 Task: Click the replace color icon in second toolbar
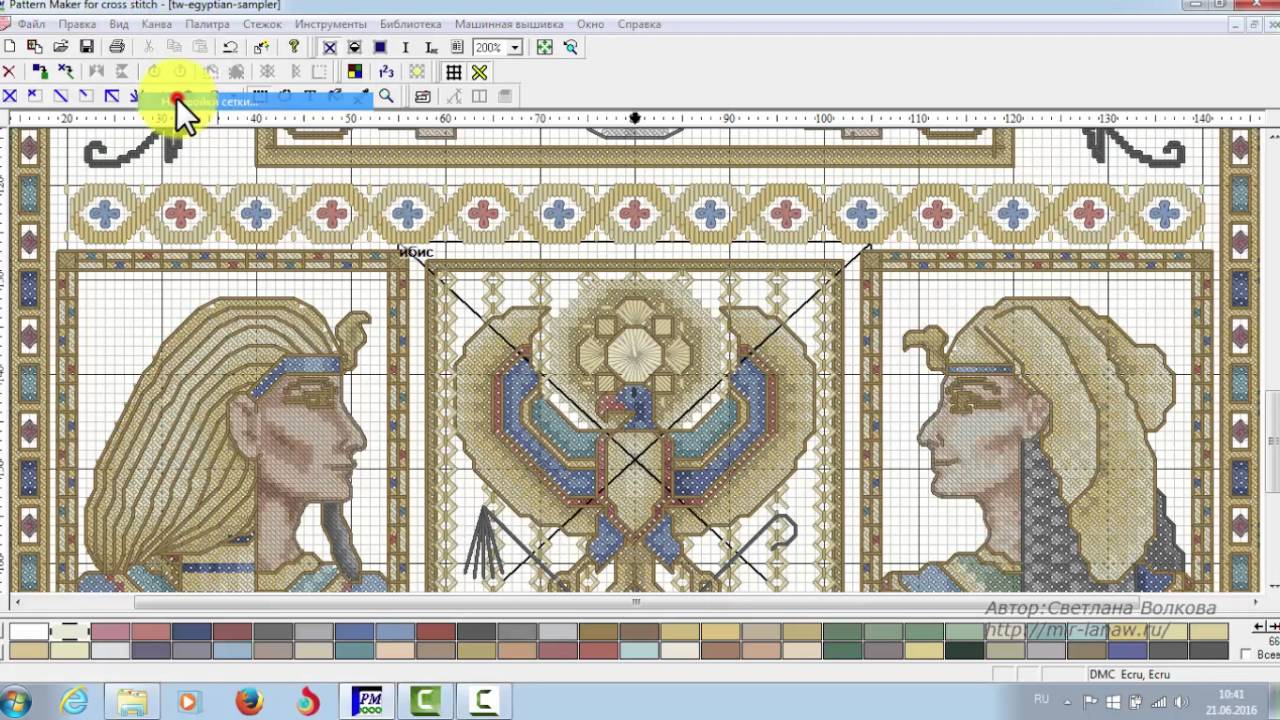[x=40, y=71]
